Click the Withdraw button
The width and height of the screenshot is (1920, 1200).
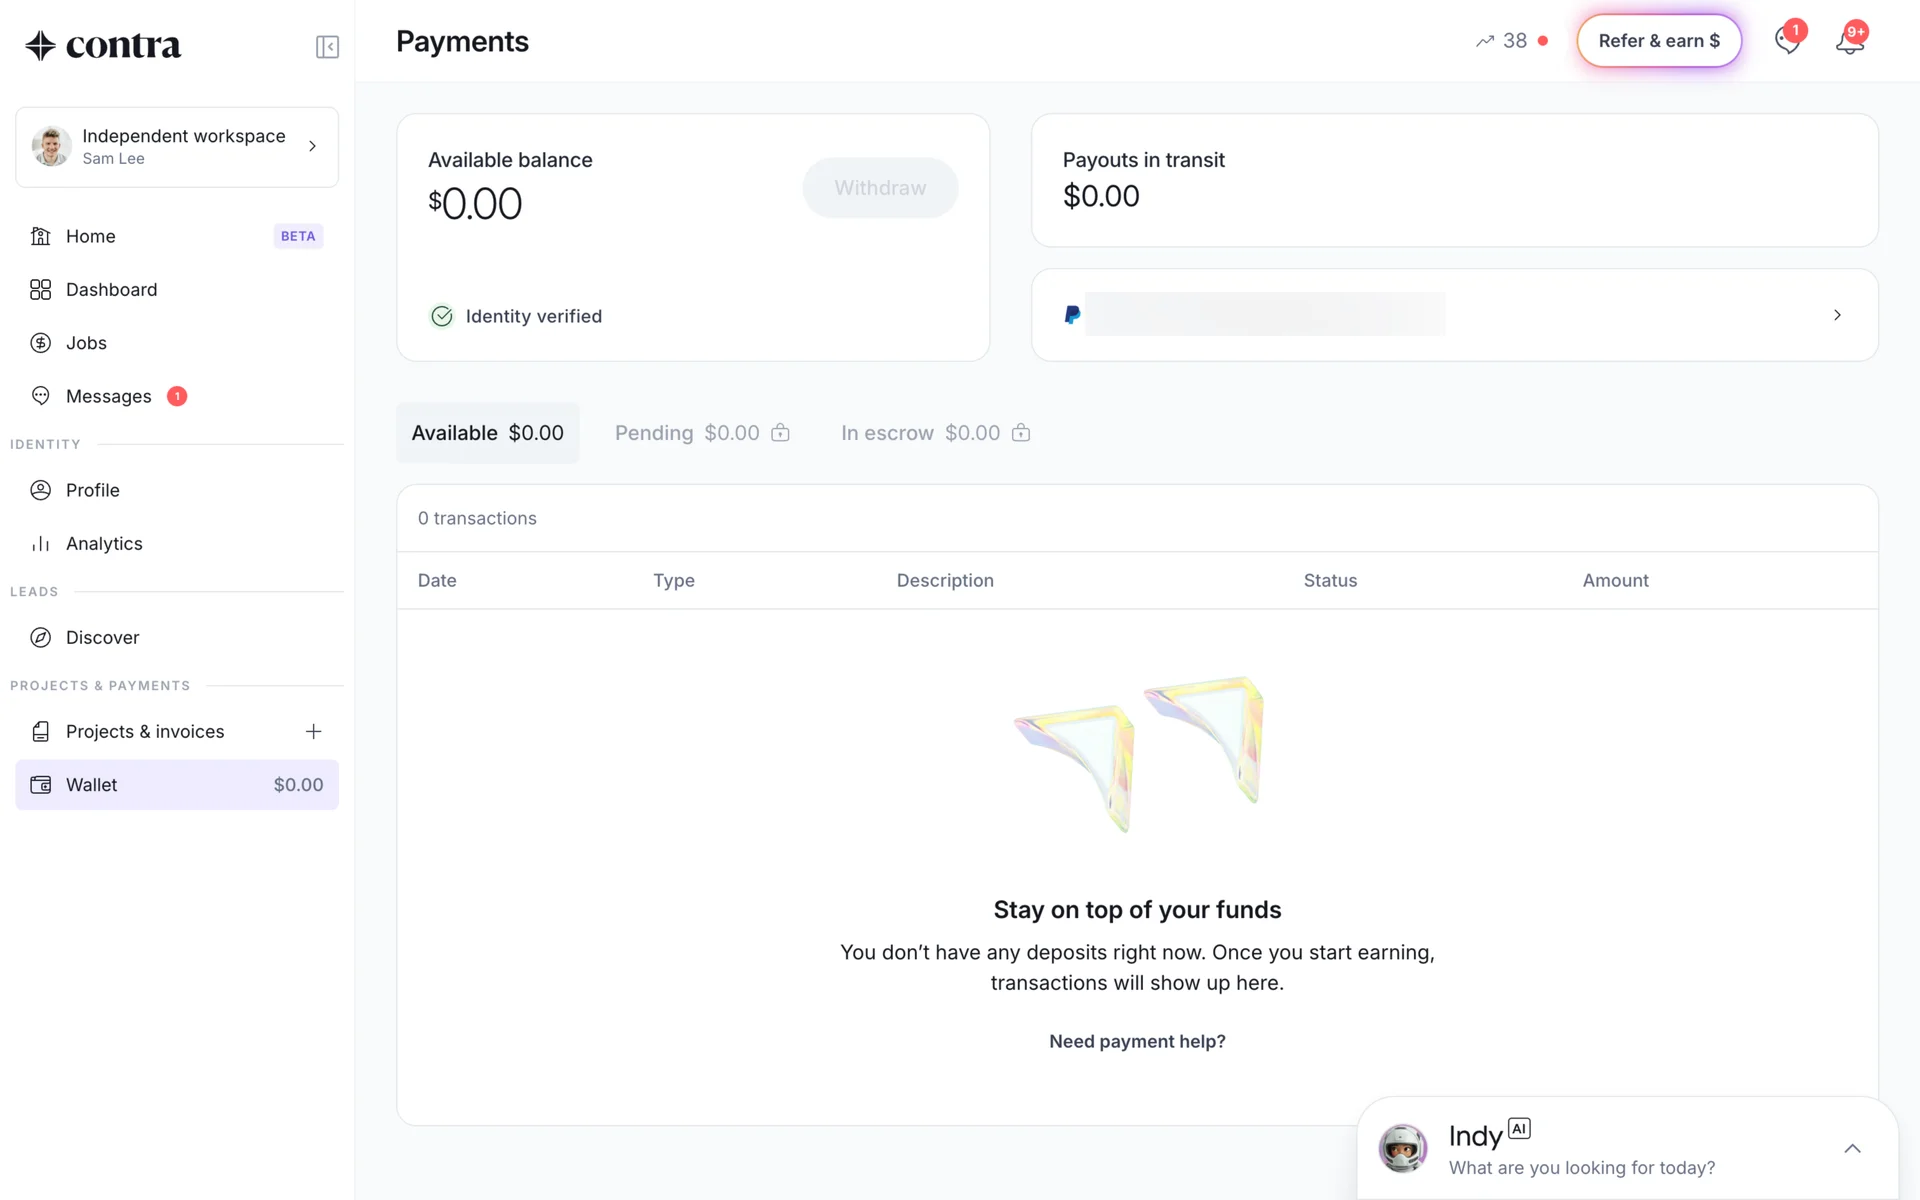880,188
